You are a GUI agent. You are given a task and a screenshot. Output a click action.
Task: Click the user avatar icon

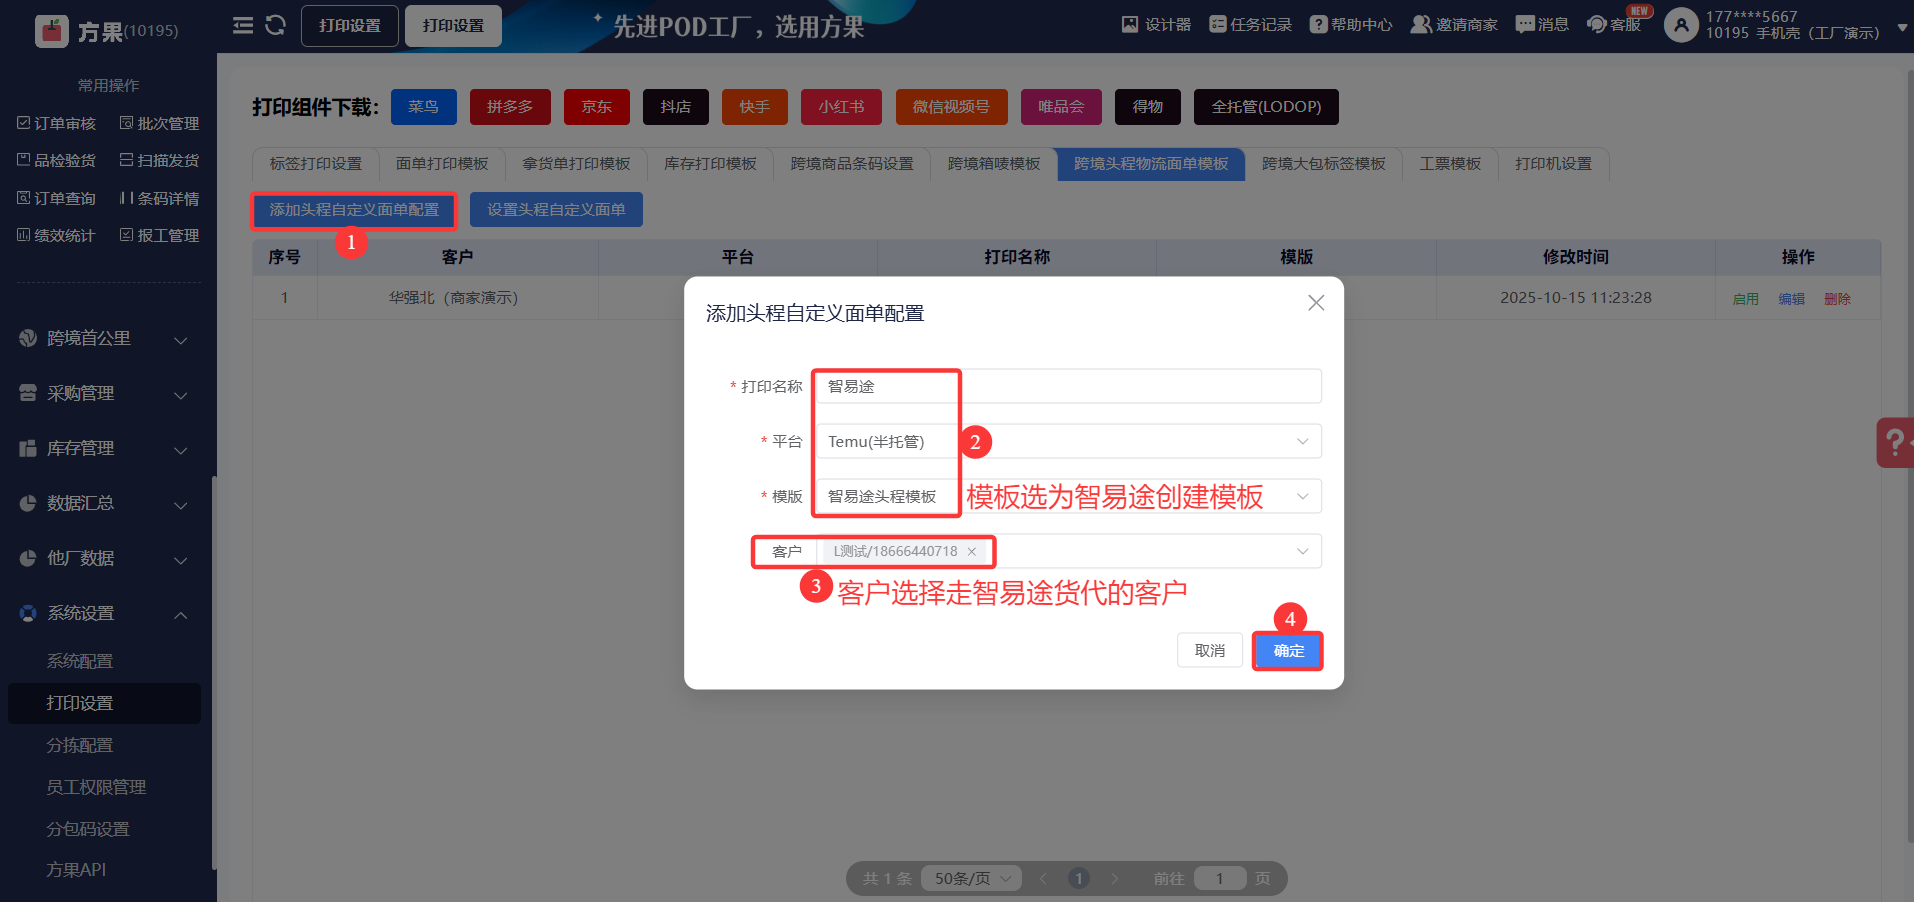click(x=1681, y=25)
